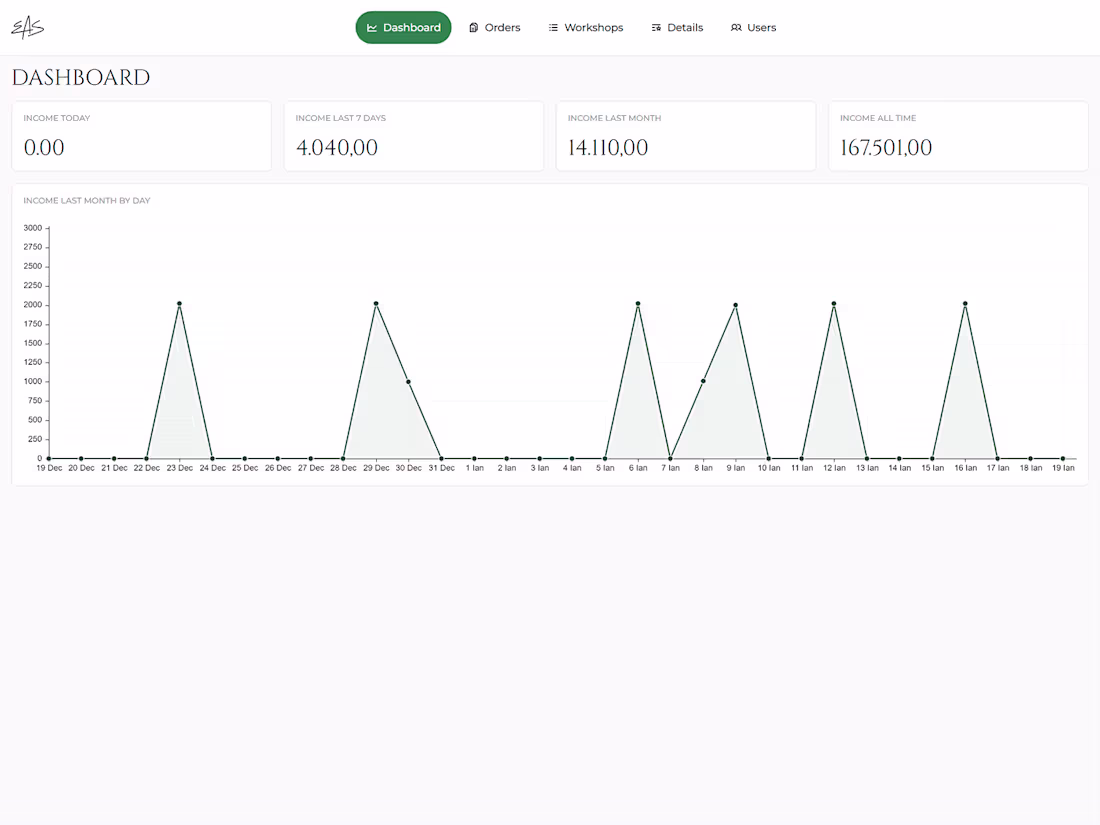
Task: Click the Income Last Month By Day chart title
Action: point(87,200)
